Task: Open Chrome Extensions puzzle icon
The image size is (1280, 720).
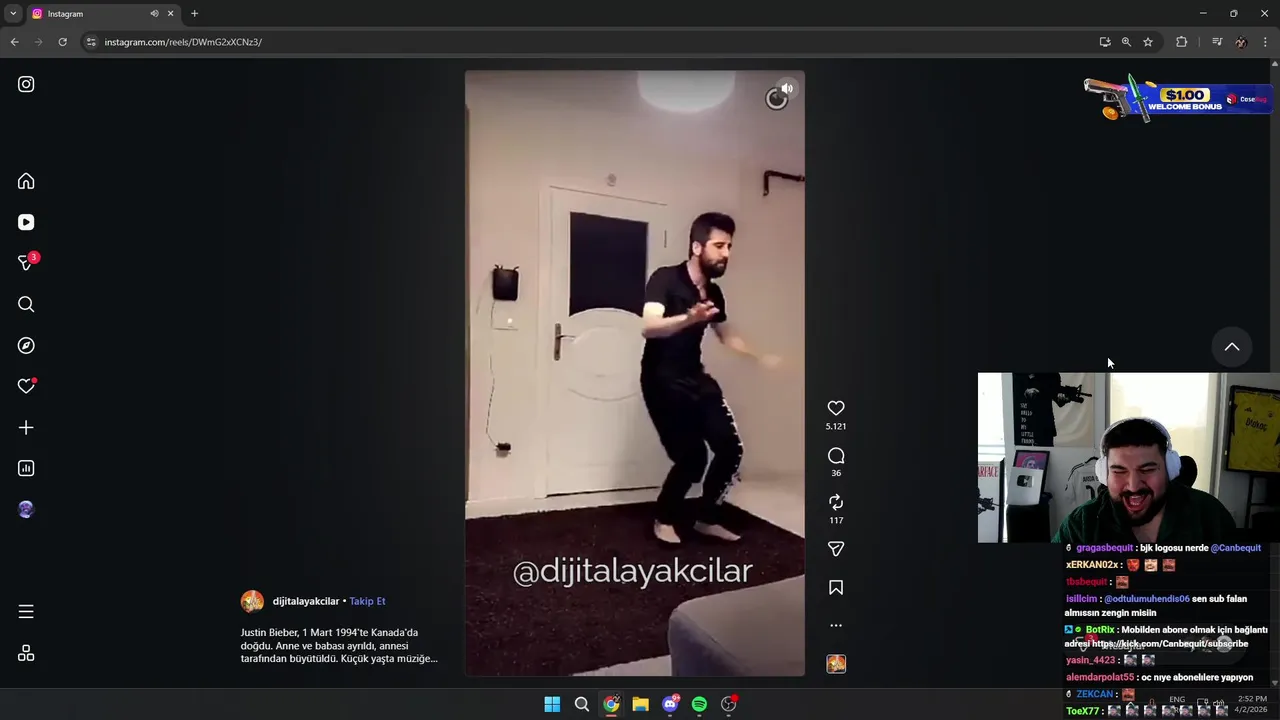Action: pos(1182,42)
